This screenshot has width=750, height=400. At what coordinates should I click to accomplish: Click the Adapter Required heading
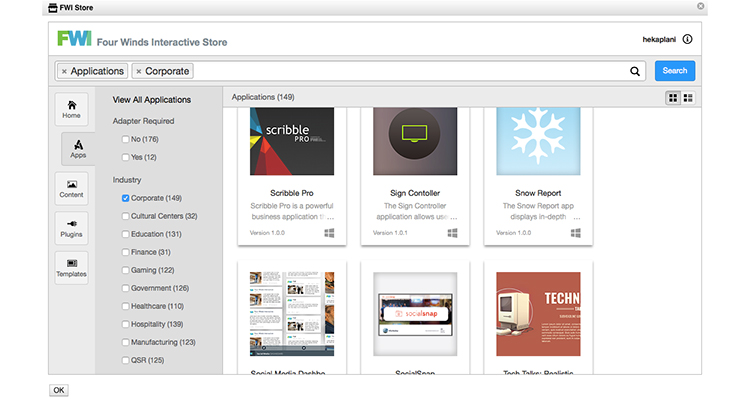tap(143, 121)
